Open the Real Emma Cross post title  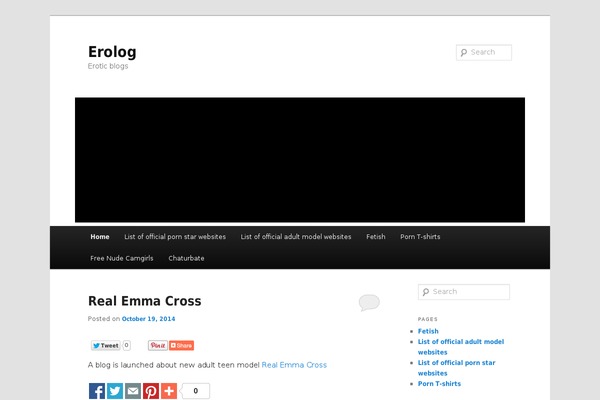click(145, 301)
